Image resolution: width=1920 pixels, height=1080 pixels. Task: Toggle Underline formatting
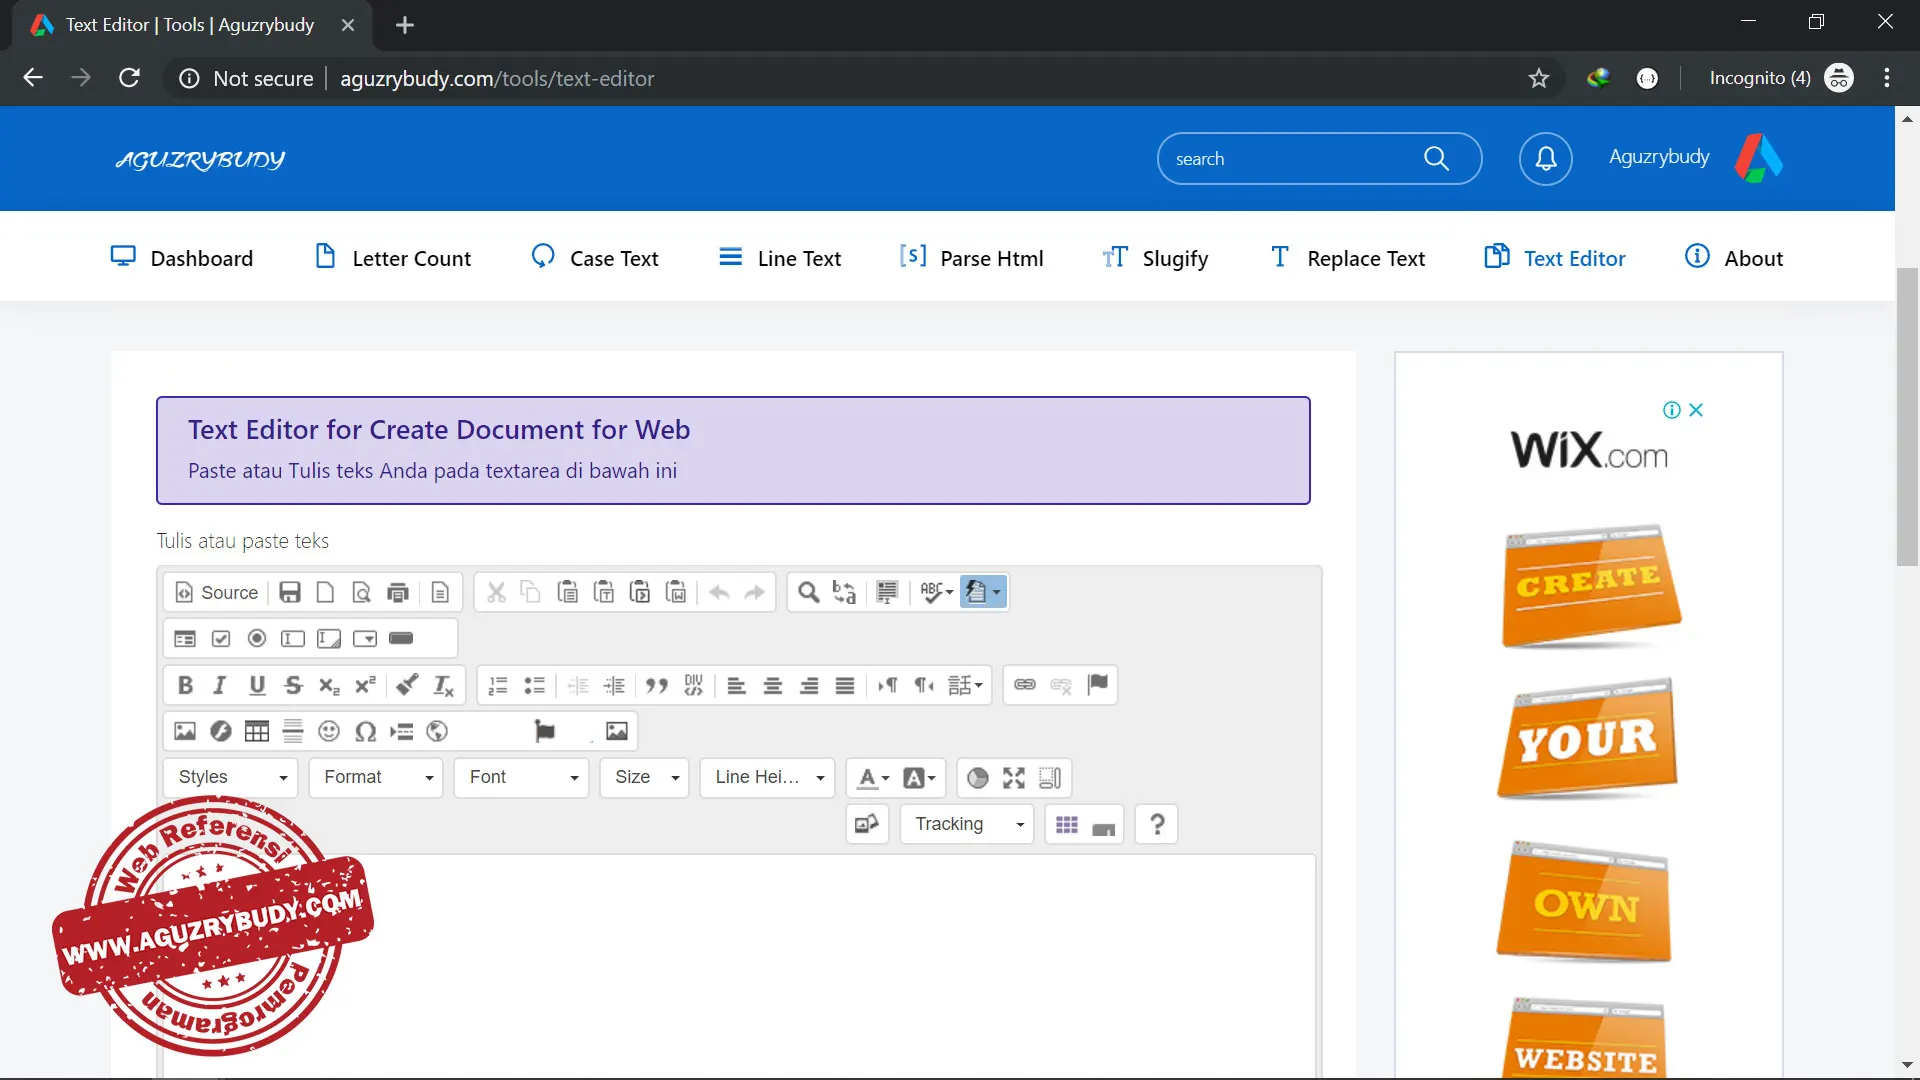tap(257, 685)
